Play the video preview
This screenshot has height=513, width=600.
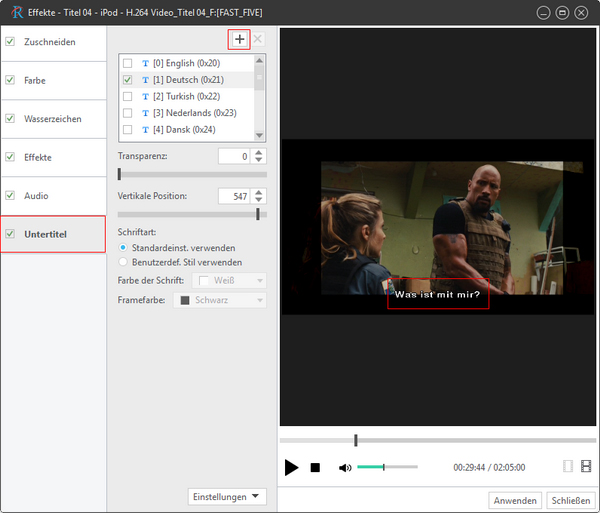point(291,467)
